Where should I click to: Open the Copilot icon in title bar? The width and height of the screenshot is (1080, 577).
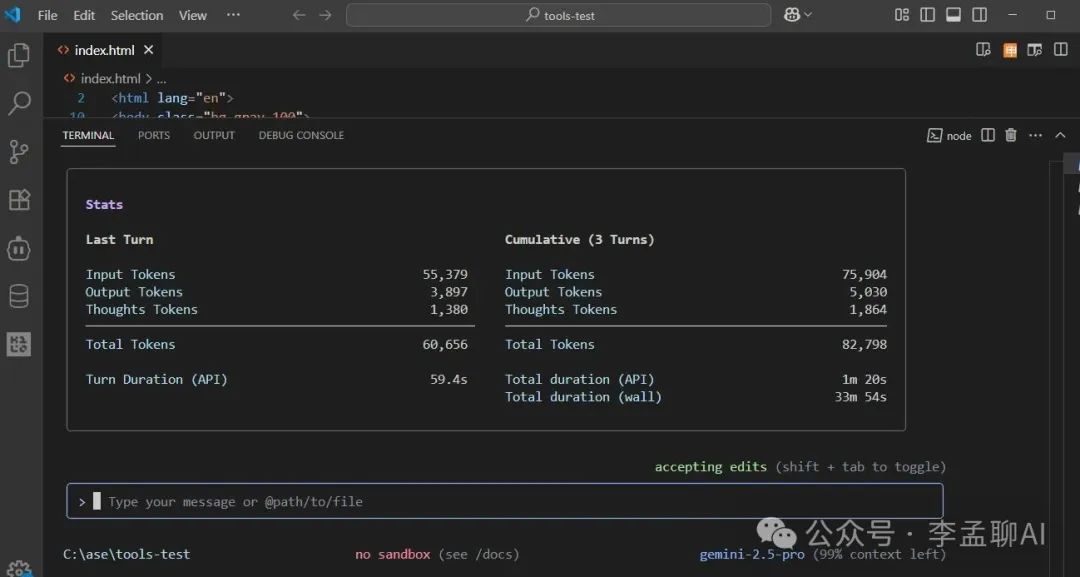[792, 14]
